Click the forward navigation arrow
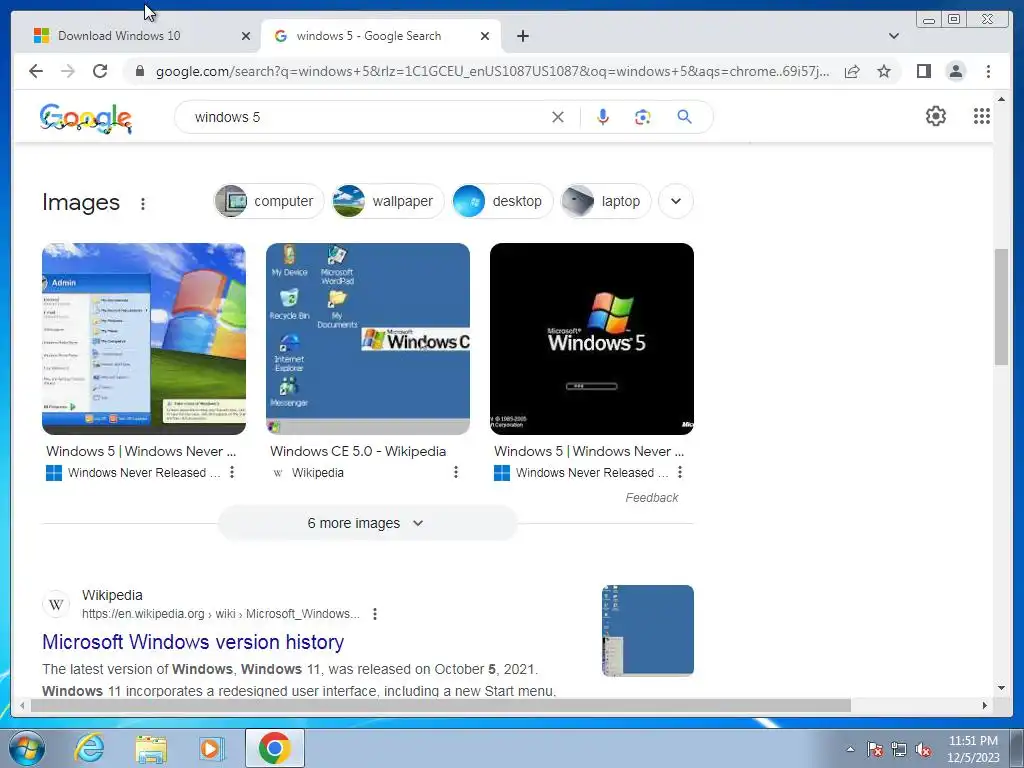This screenshot has height=768, width=1024. (x=68, y=71)
